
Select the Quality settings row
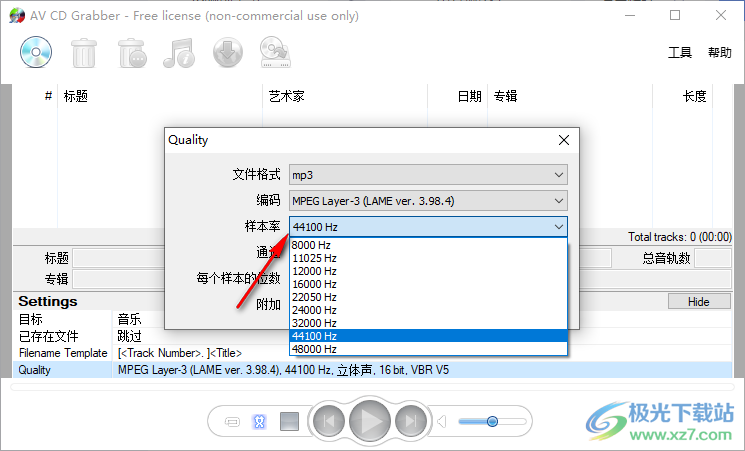coord(372,370)
